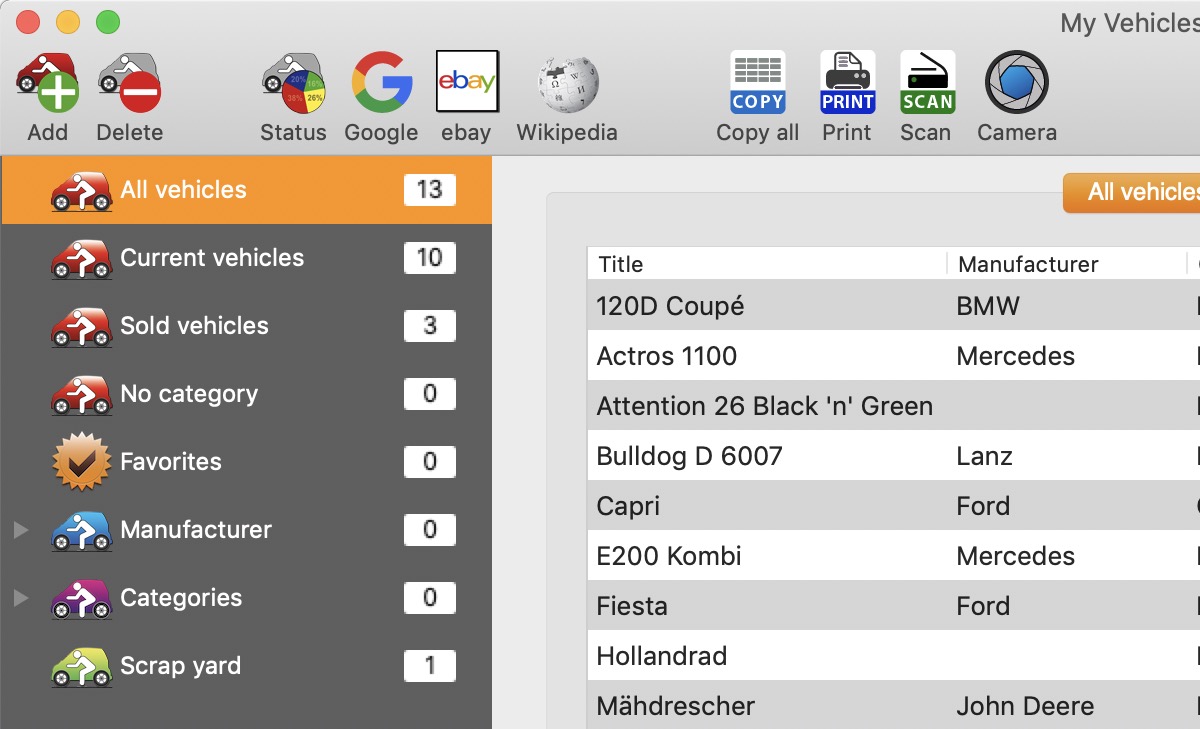Look up via the Wikipedia icon
The width and height of the screenshot is (1200, 729).
coord(567,82)
